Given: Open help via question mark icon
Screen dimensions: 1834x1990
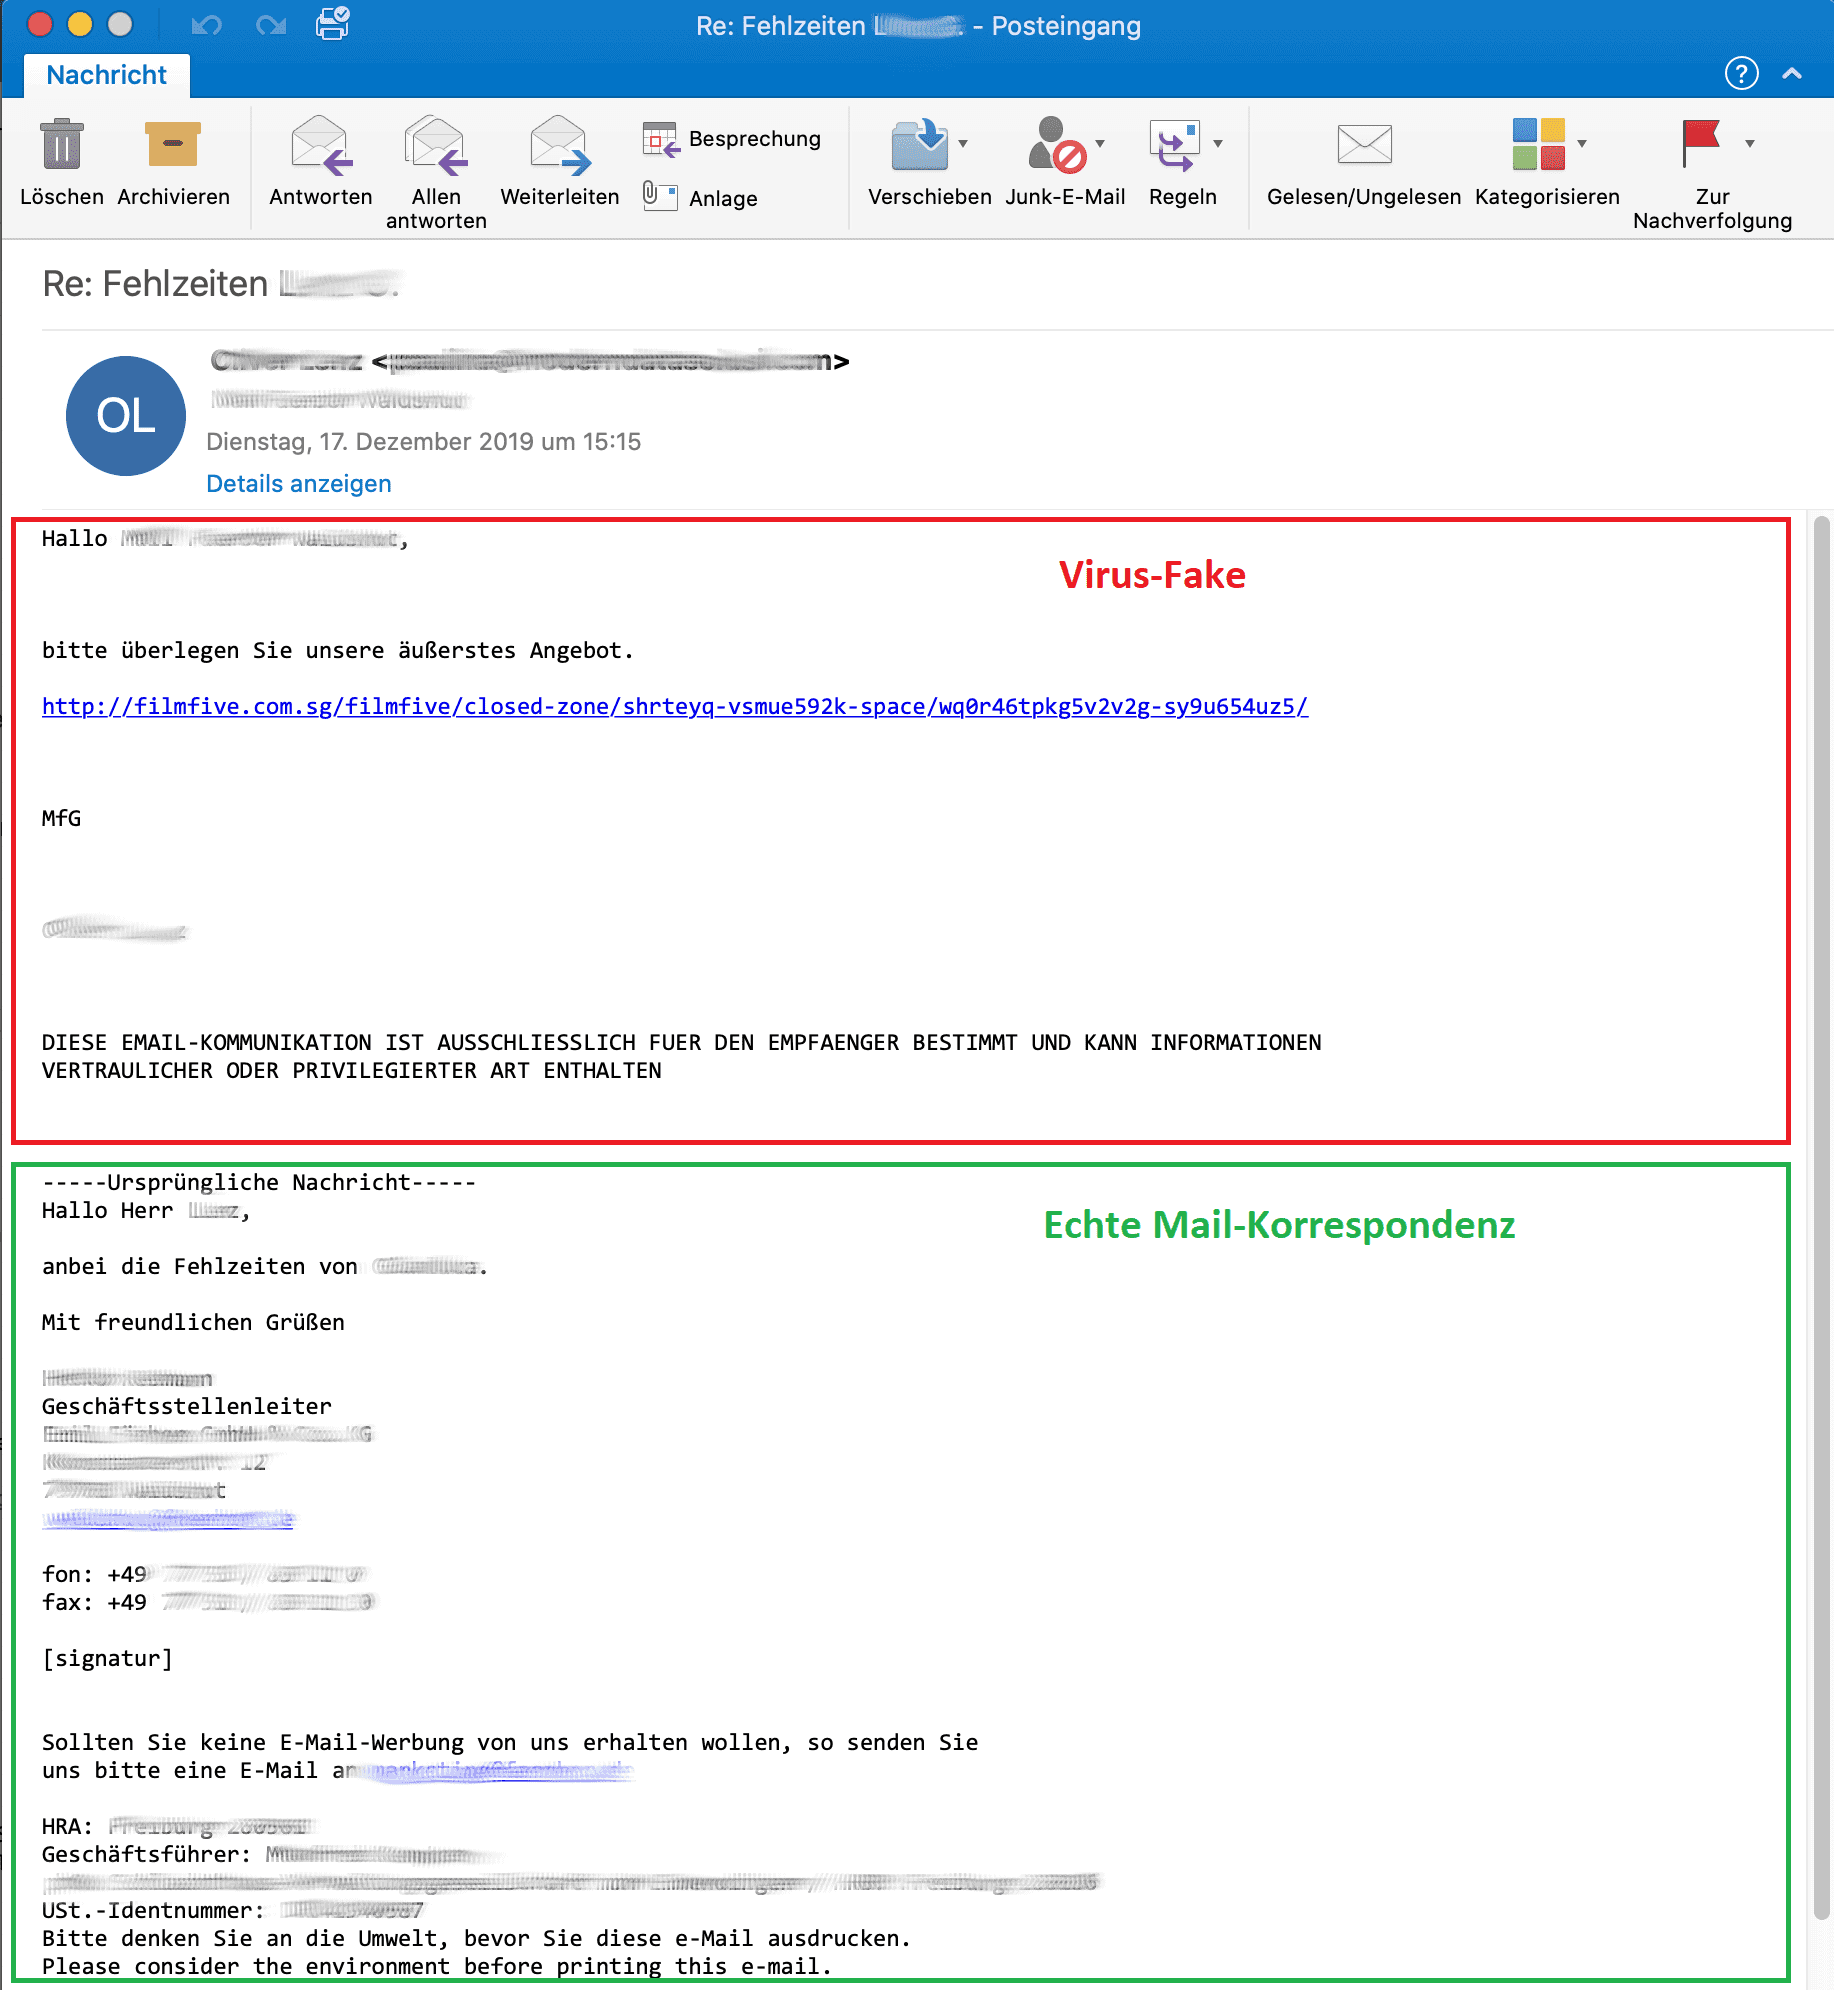Looking at the screenshot, I should (x=1741, y=73).
